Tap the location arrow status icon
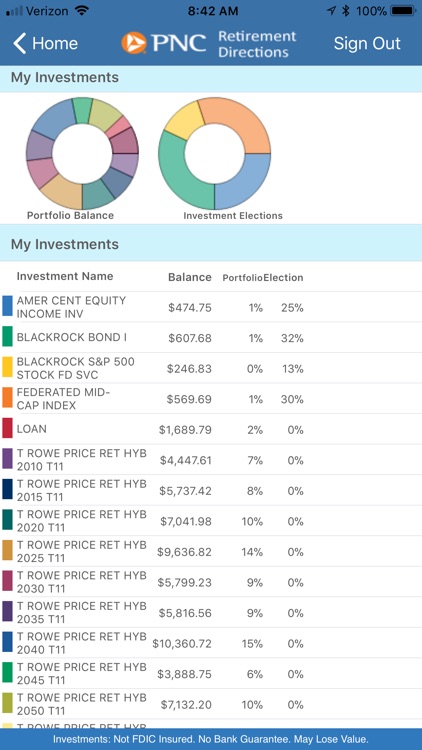 [331, 11]
